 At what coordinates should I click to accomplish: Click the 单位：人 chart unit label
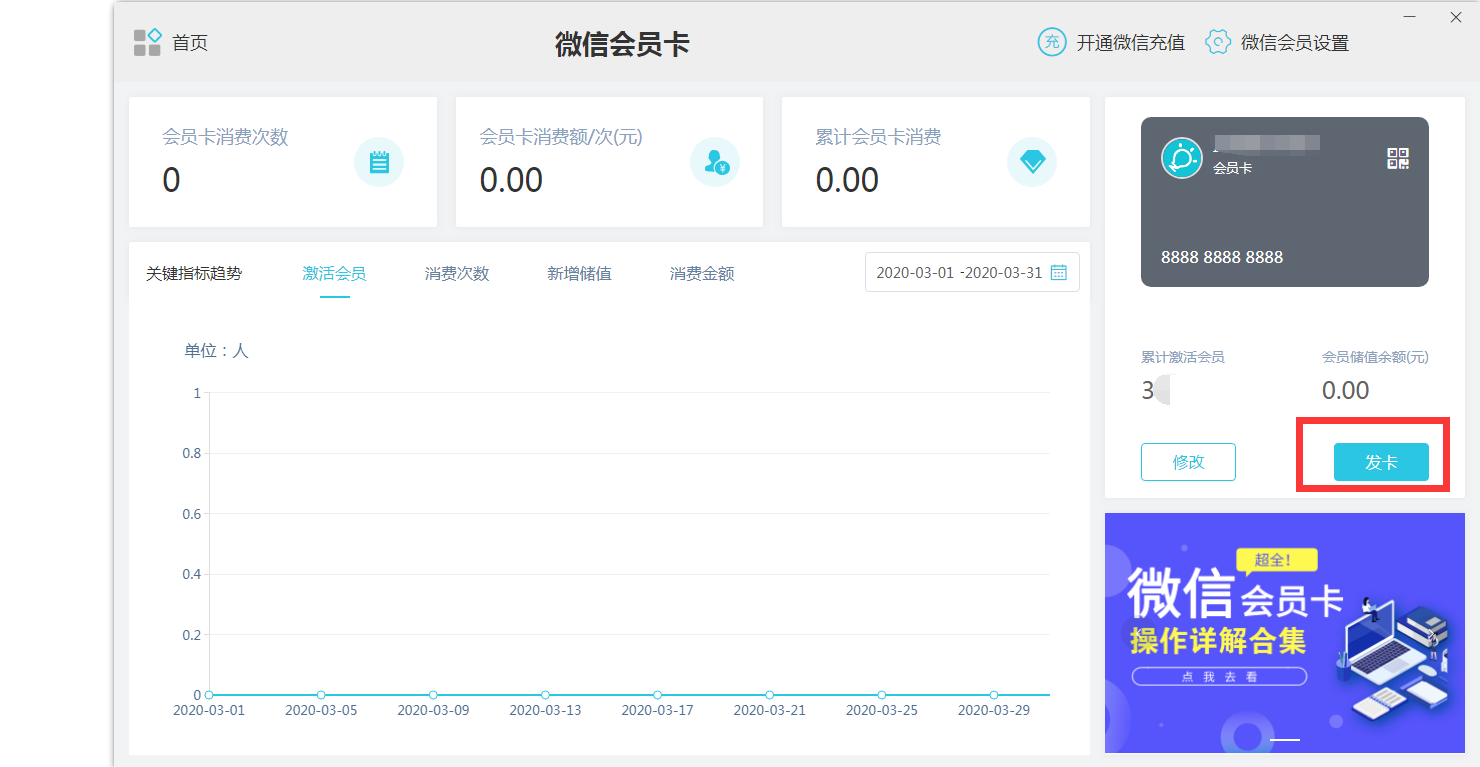[x=216, y=351]
